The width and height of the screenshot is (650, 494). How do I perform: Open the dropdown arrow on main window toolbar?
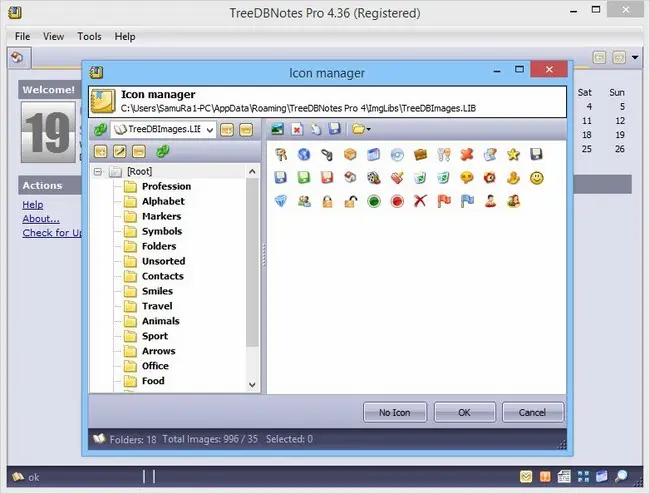pos(635,57)
